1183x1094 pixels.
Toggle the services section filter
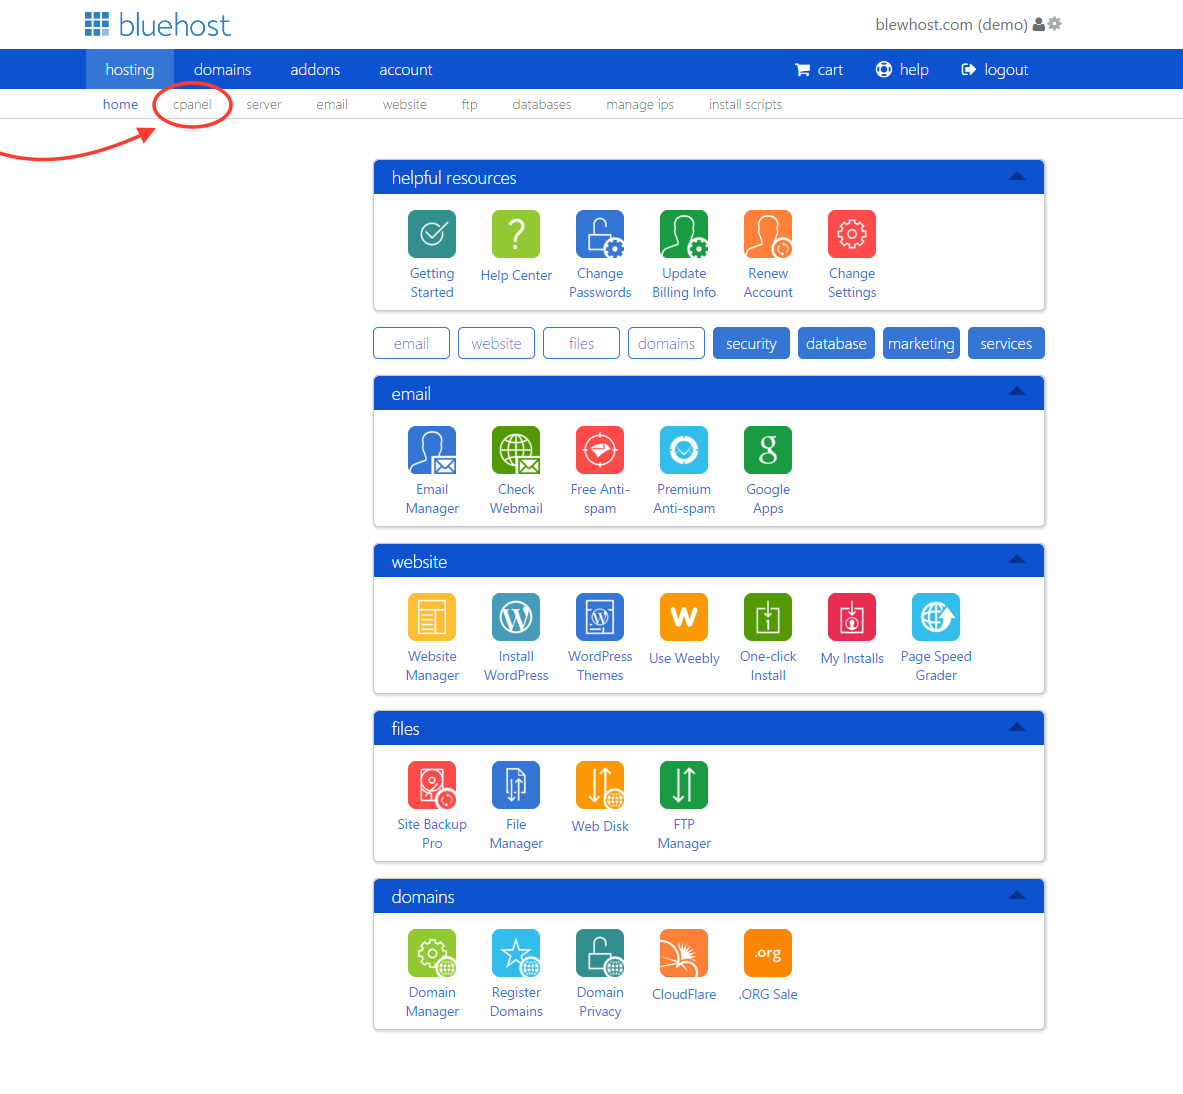[x=1006, y=343]
